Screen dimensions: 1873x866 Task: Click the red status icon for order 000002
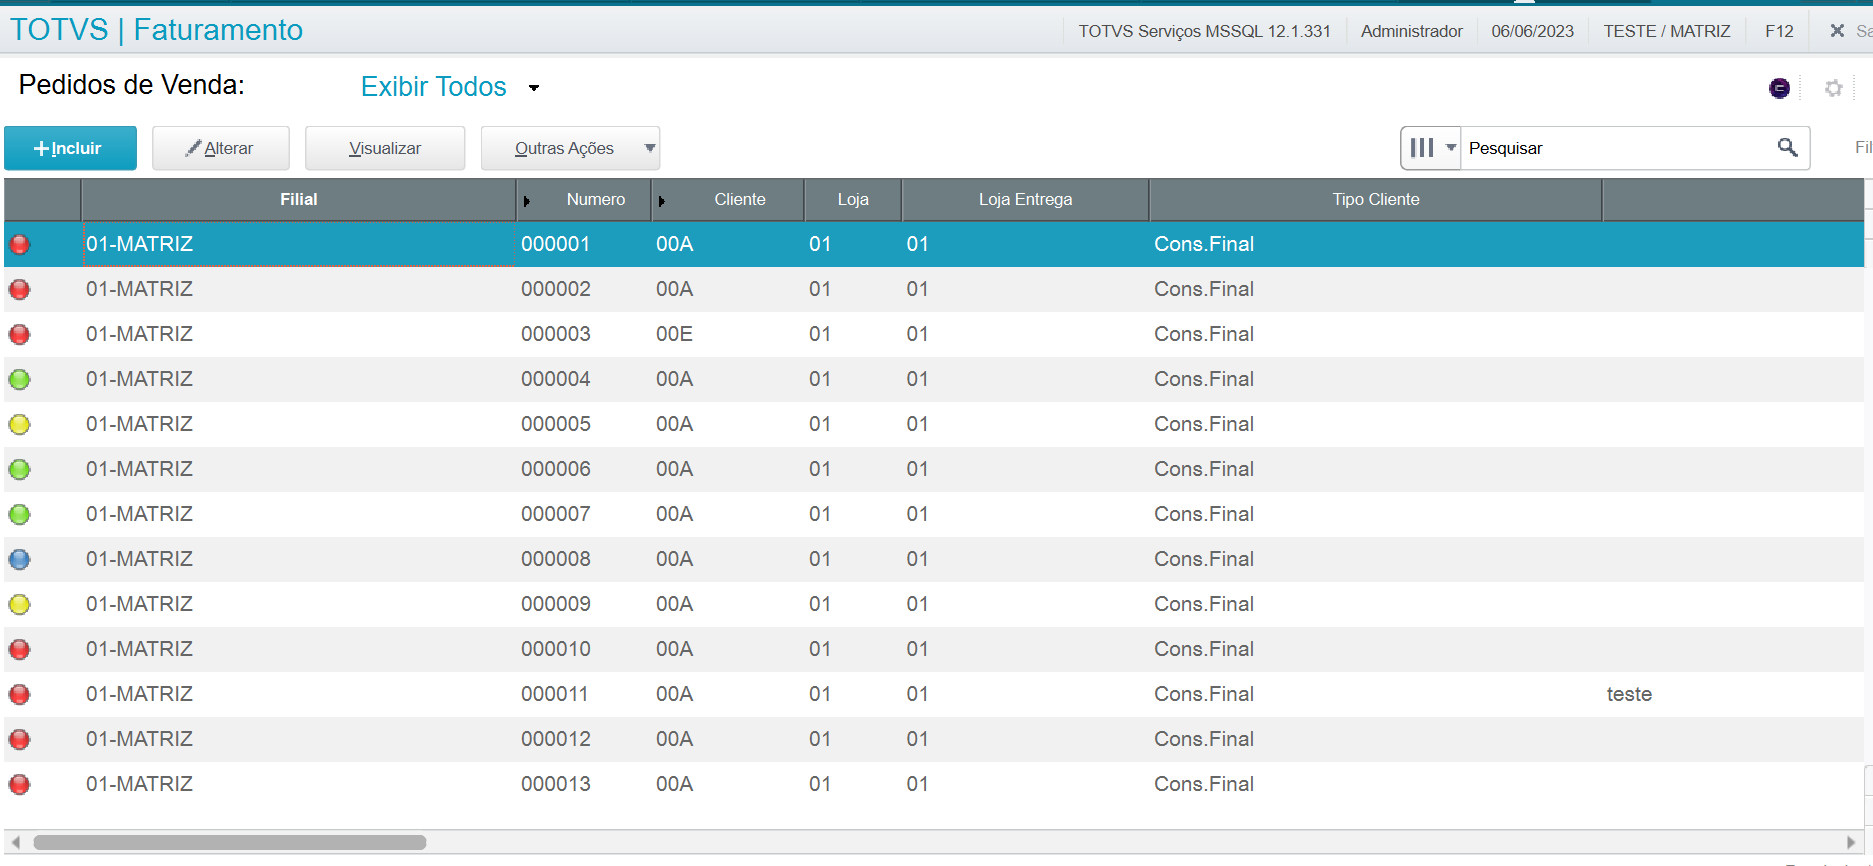(19, 289)
